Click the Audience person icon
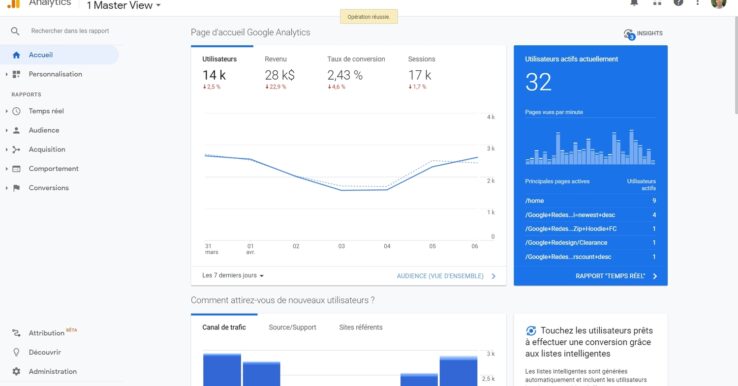Viewport: 738px width, 386px height. 16,130
